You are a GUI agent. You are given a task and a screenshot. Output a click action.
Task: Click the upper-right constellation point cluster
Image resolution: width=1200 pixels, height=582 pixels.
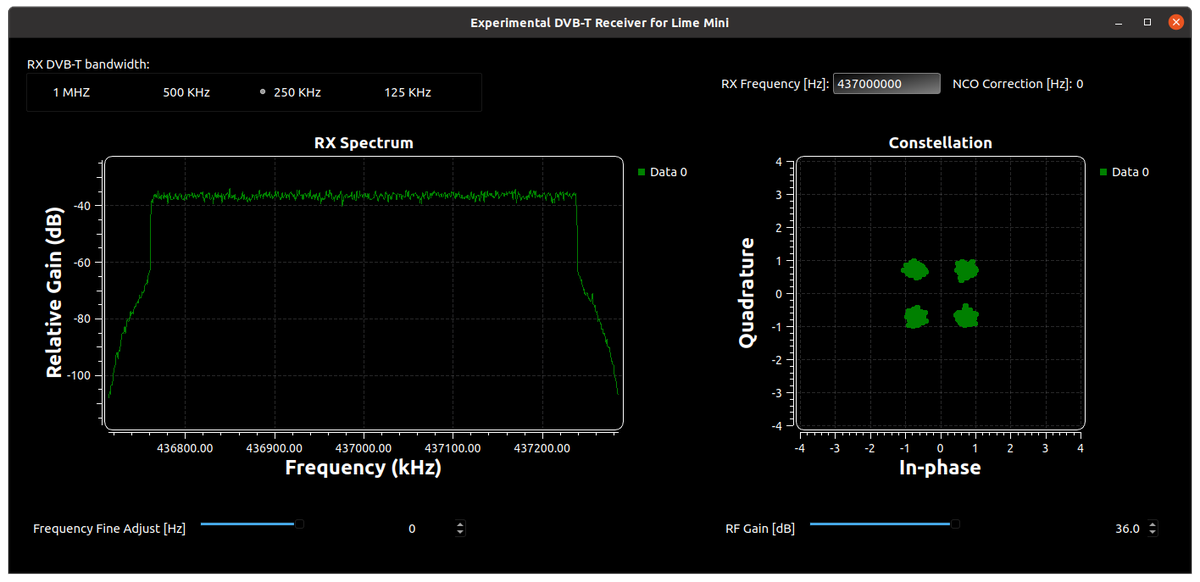click(x=966, y=269)
